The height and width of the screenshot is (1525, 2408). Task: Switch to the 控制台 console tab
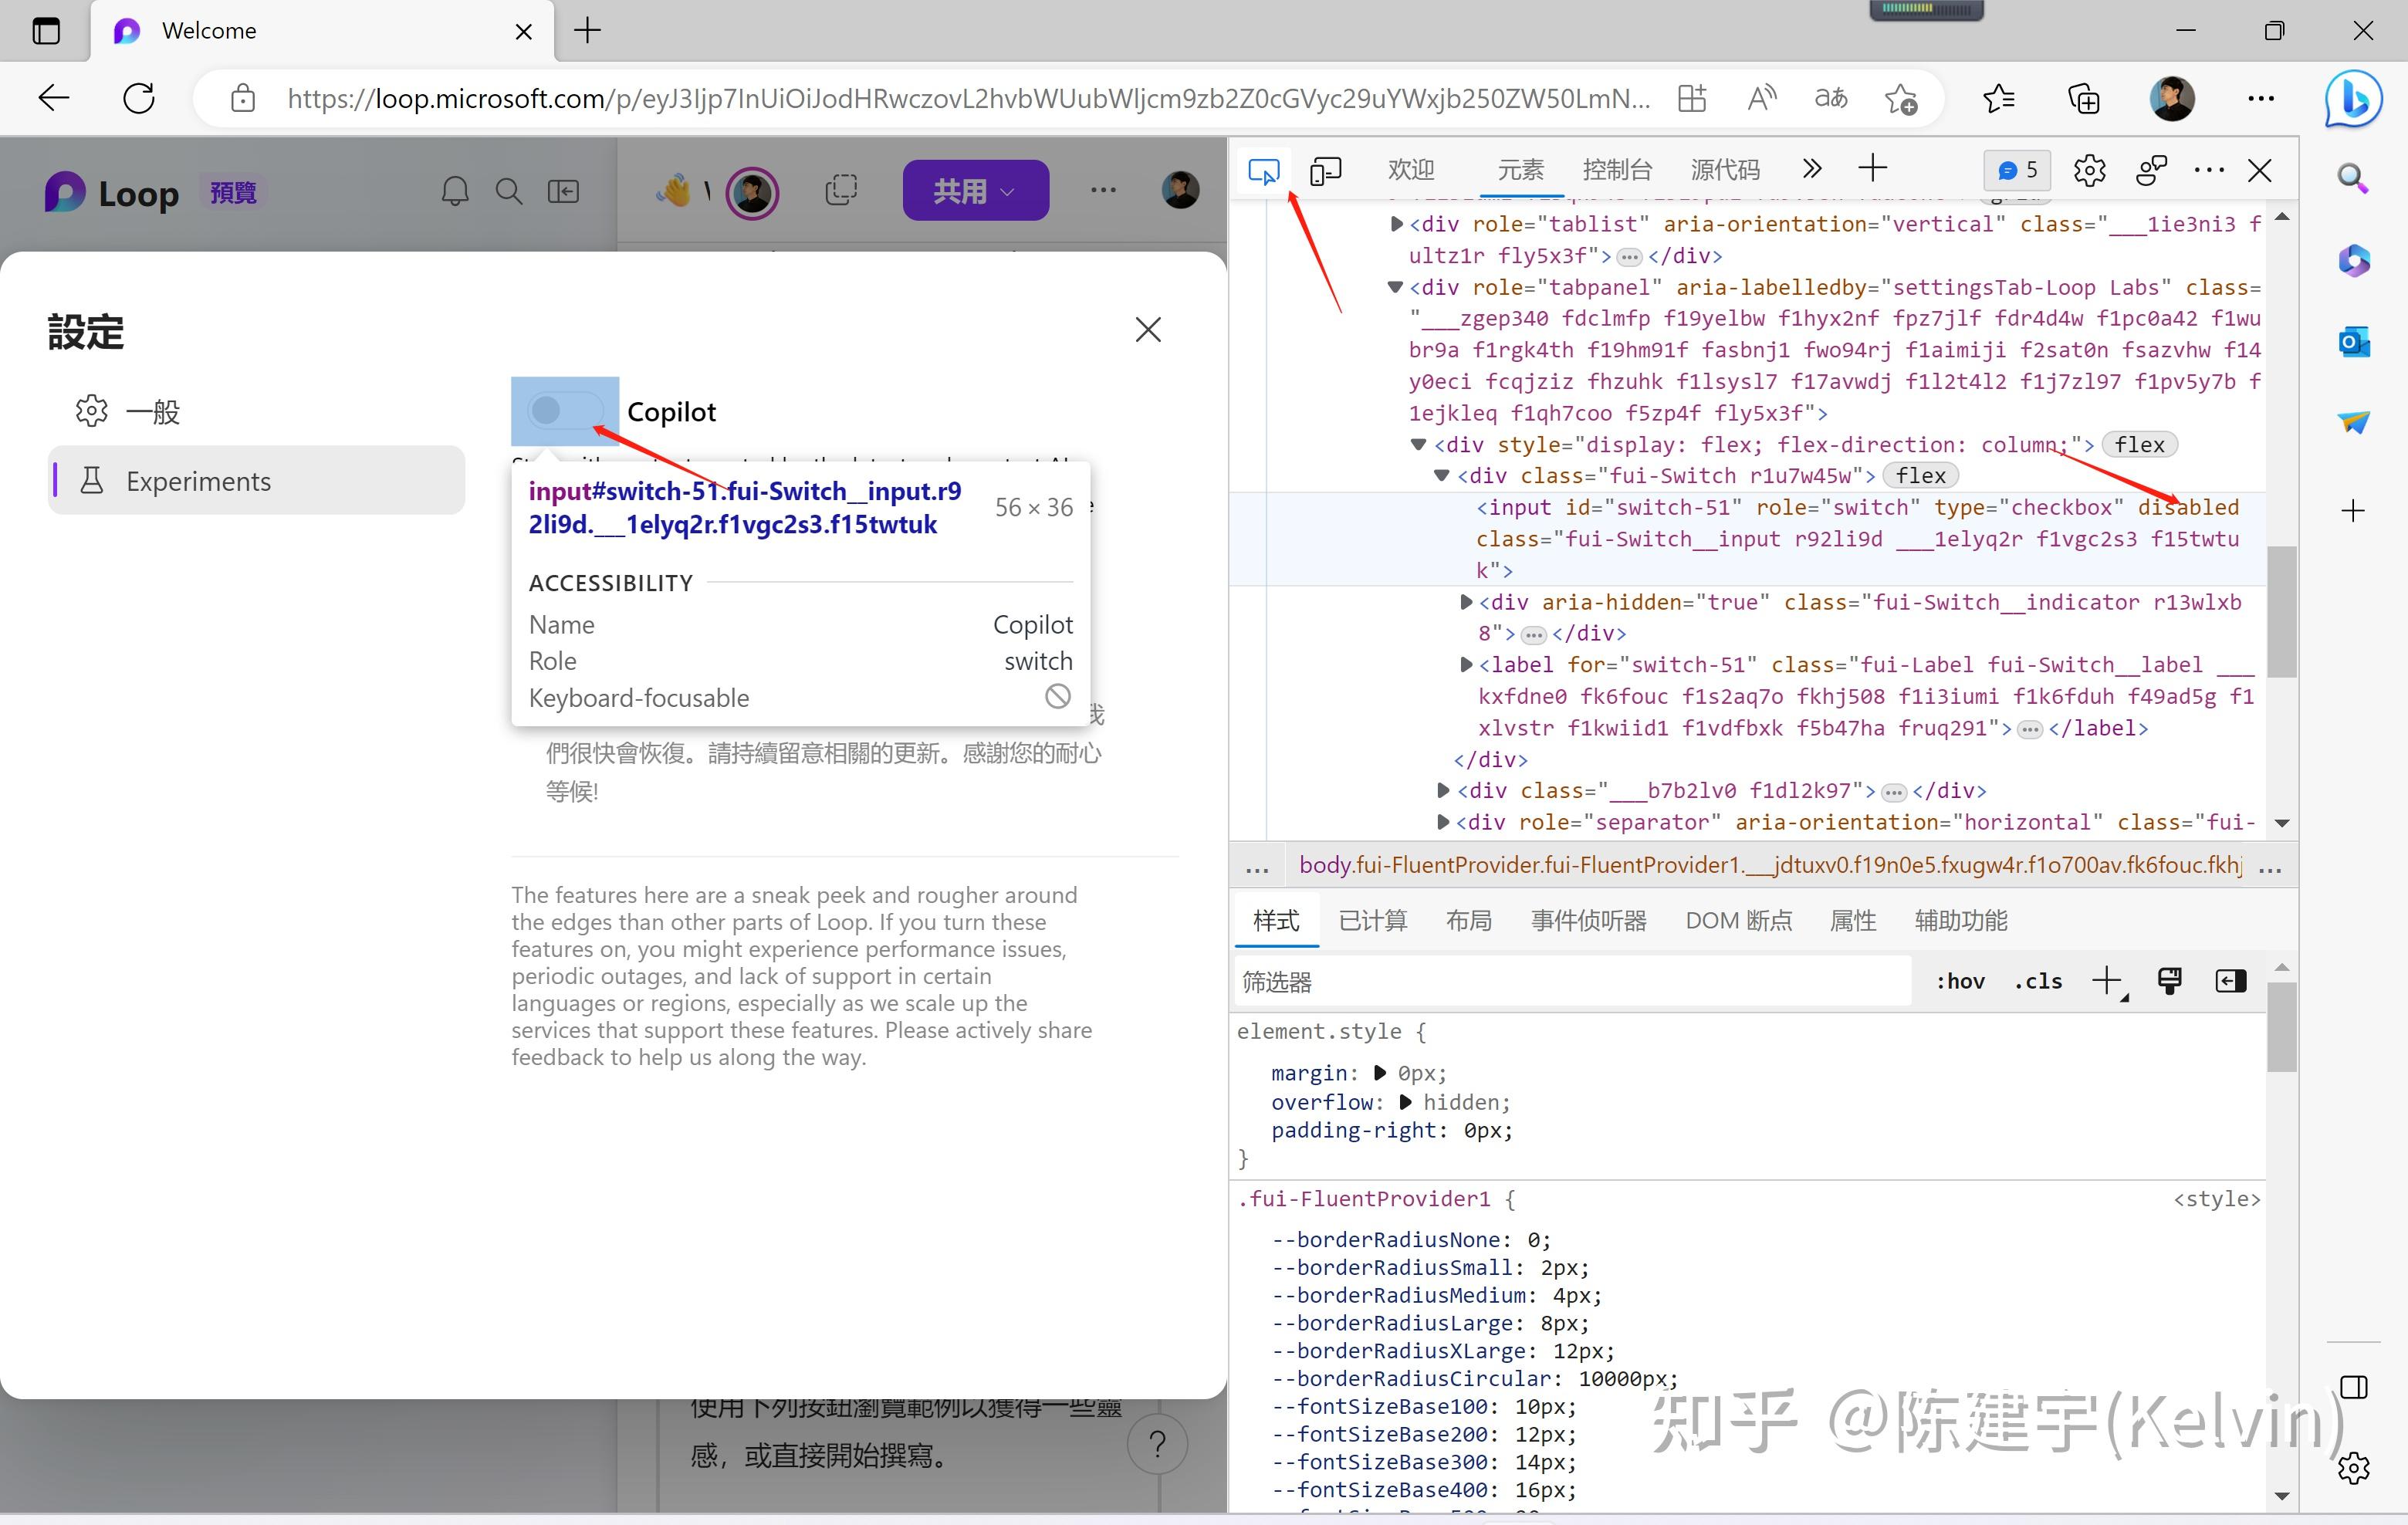coord(1617,170)
